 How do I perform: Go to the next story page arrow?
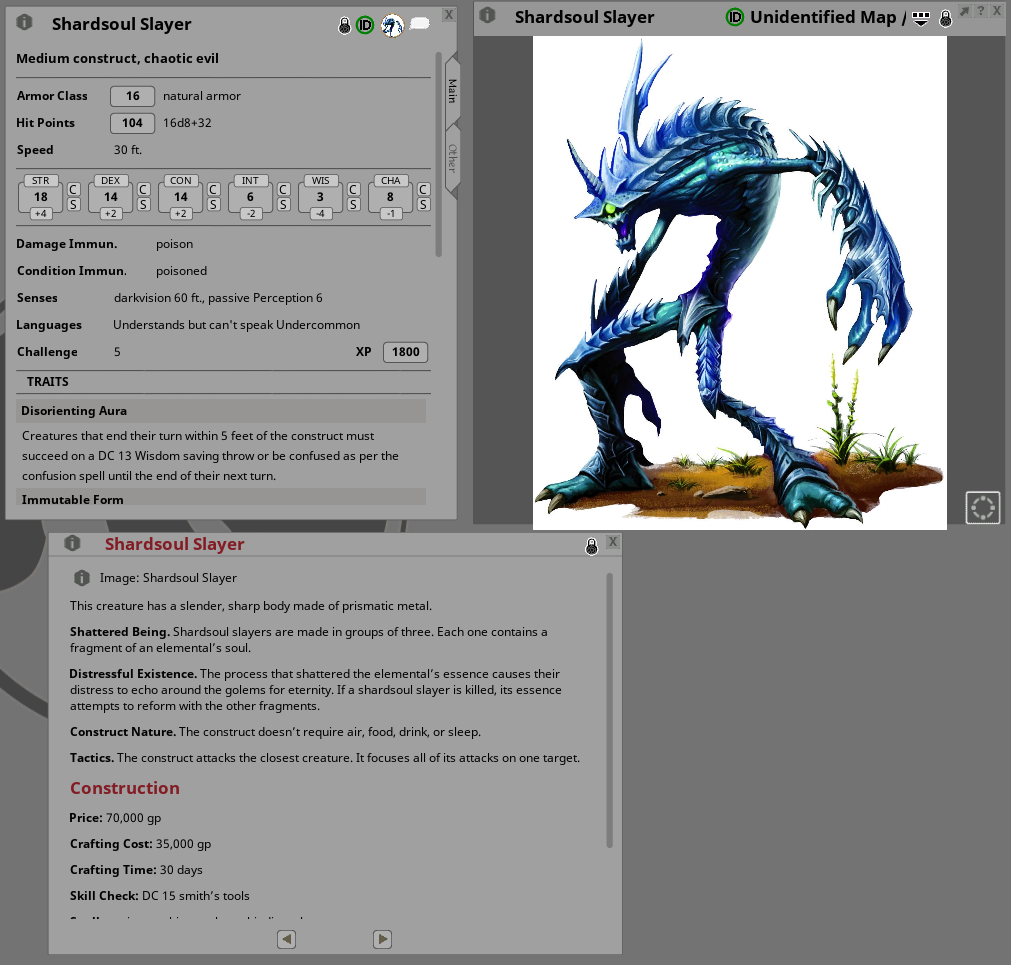tap(382, 939)
